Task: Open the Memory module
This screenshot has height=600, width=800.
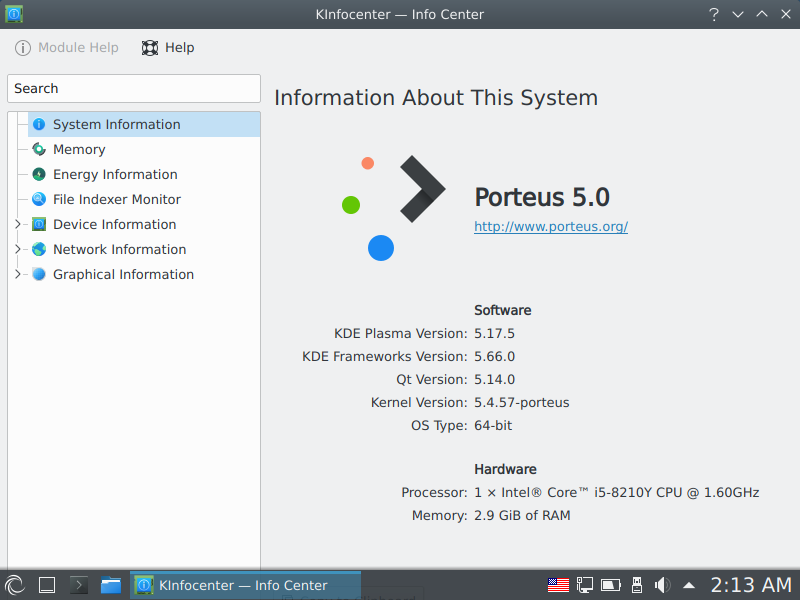Action: 78,149
